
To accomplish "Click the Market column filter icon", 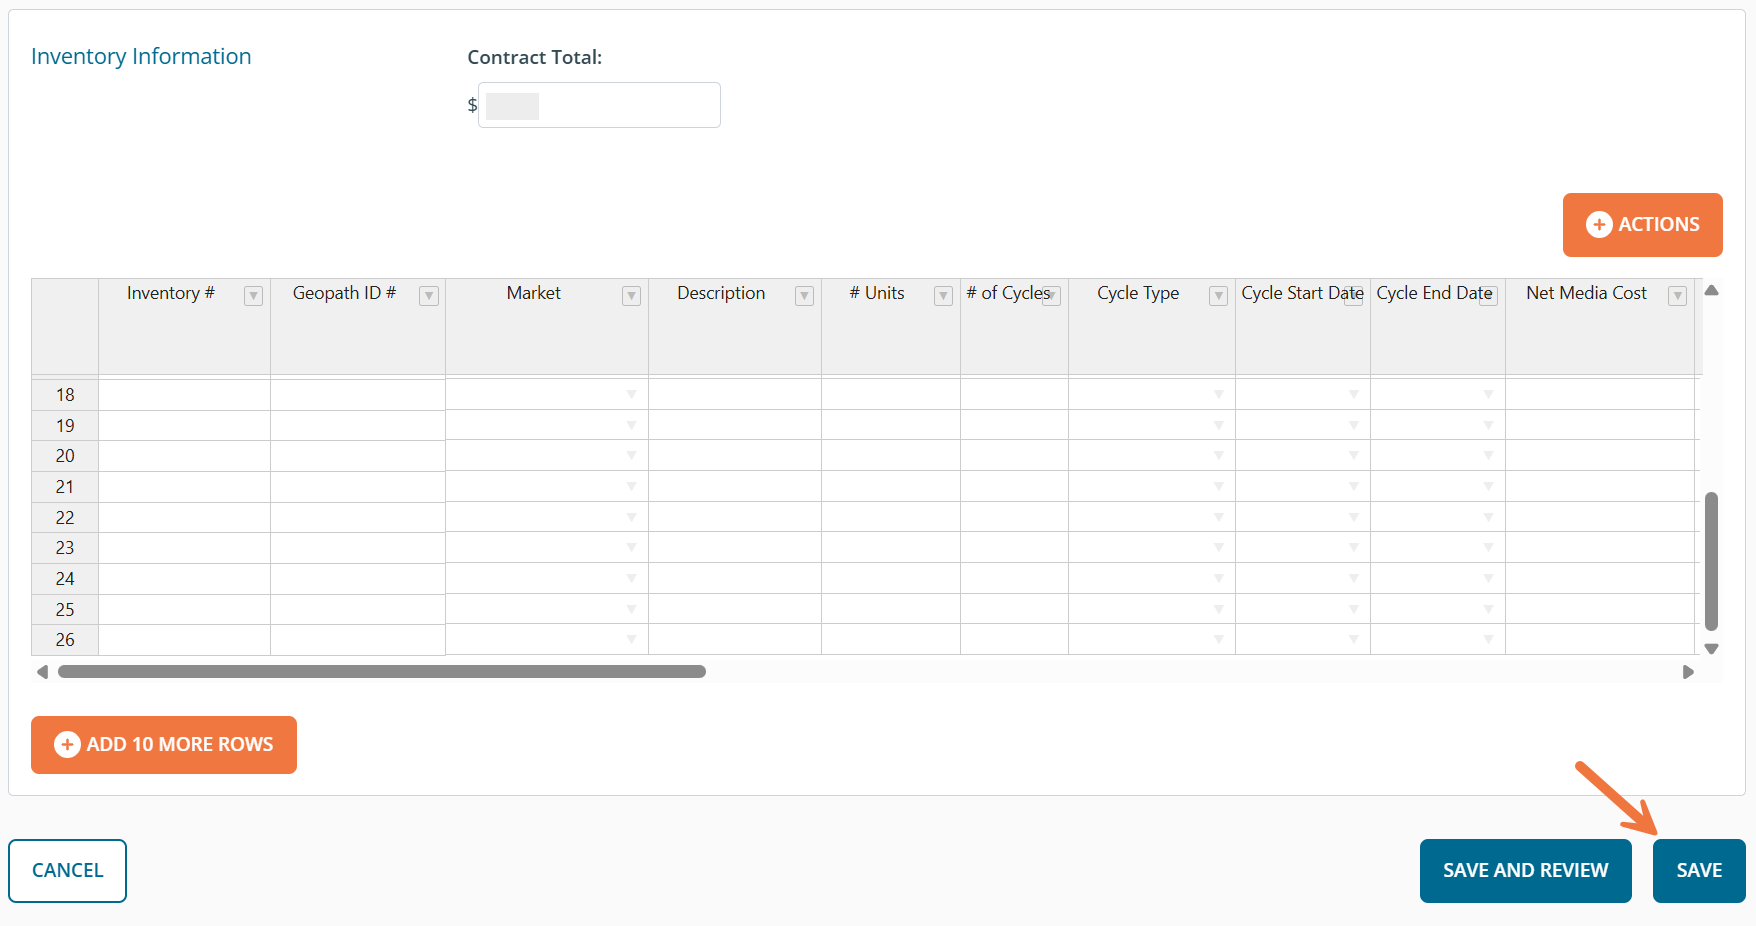I will click(x=631, y=296).
